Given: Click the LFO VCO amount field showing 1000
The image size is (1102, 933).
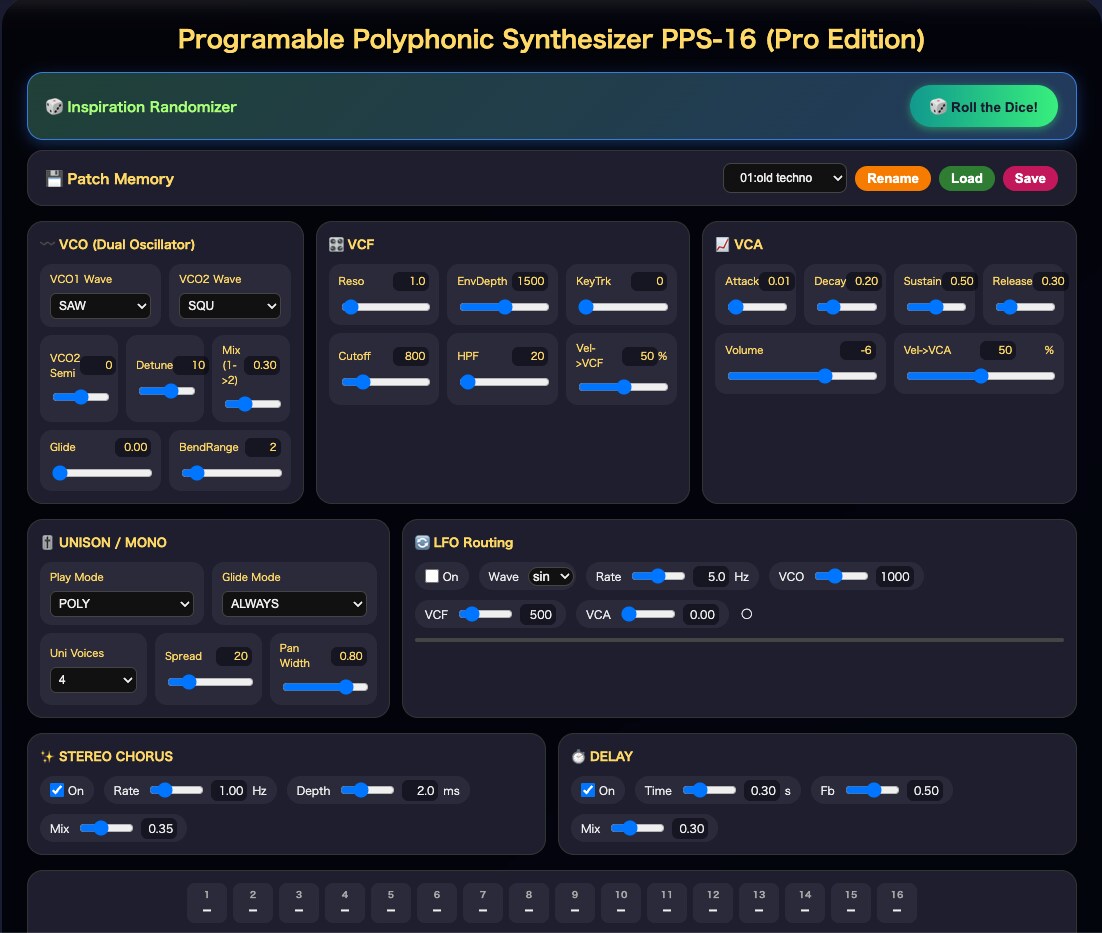Looking at the screenshot, I should pos(895,577).
